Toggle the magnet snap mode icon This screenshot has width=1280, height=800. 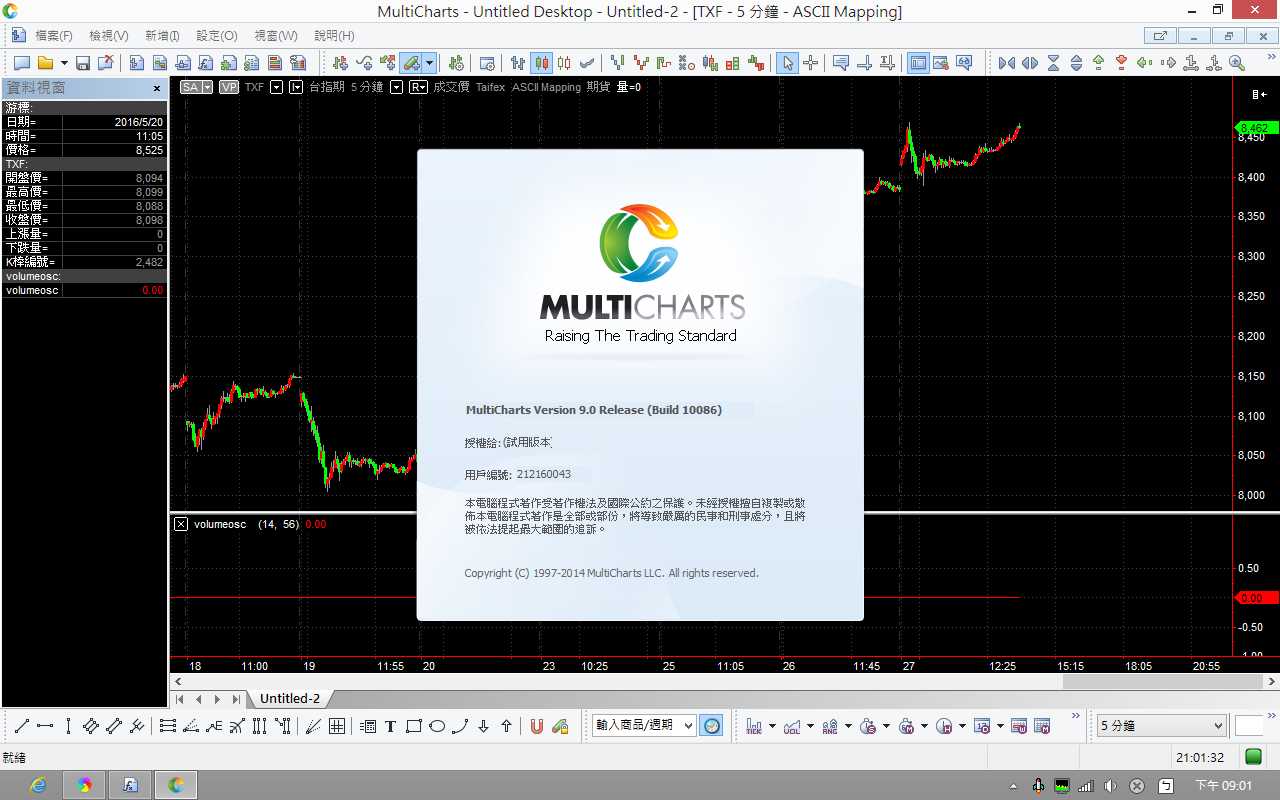click(537, 726)
